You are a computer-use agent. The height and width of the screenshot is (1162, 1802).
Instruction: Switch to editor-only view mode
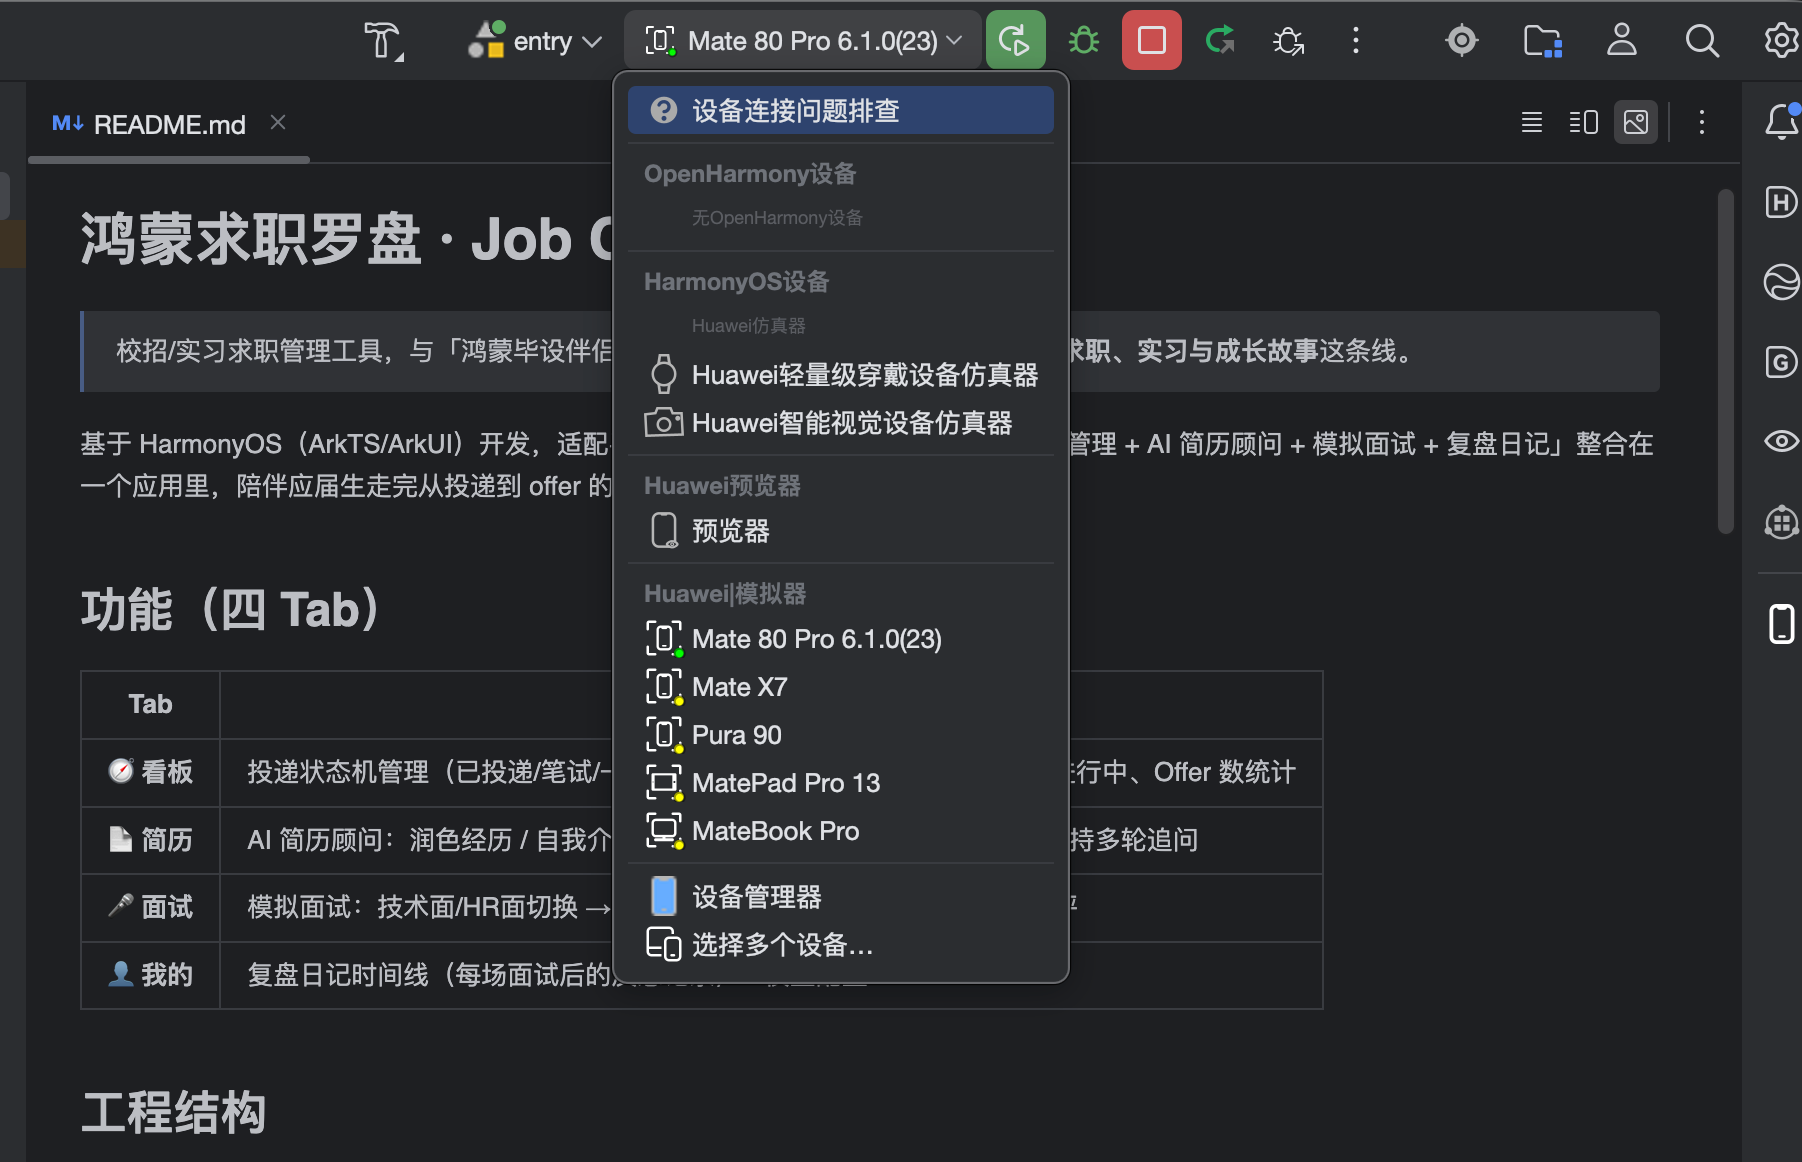tap(1531, 123)
